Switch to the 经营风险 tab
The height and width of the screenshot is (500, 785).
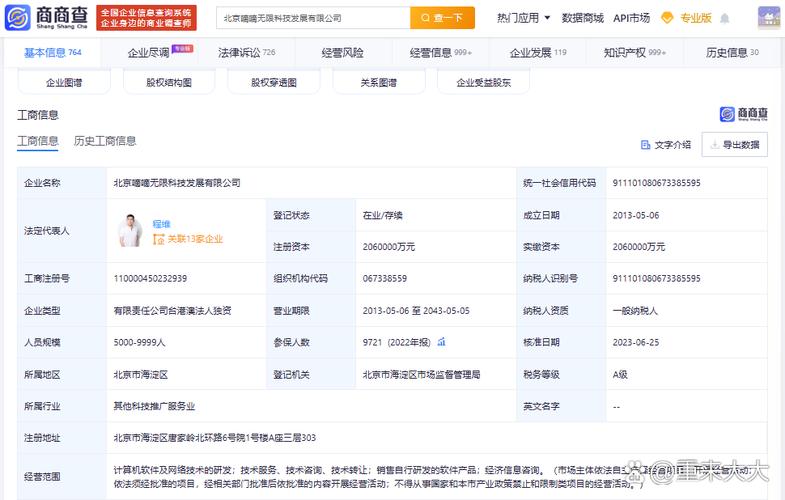342,53
